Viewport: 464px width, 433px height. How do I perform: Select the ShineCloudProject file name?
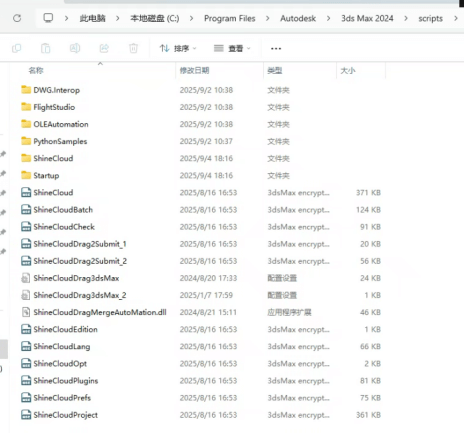[66, 415]
